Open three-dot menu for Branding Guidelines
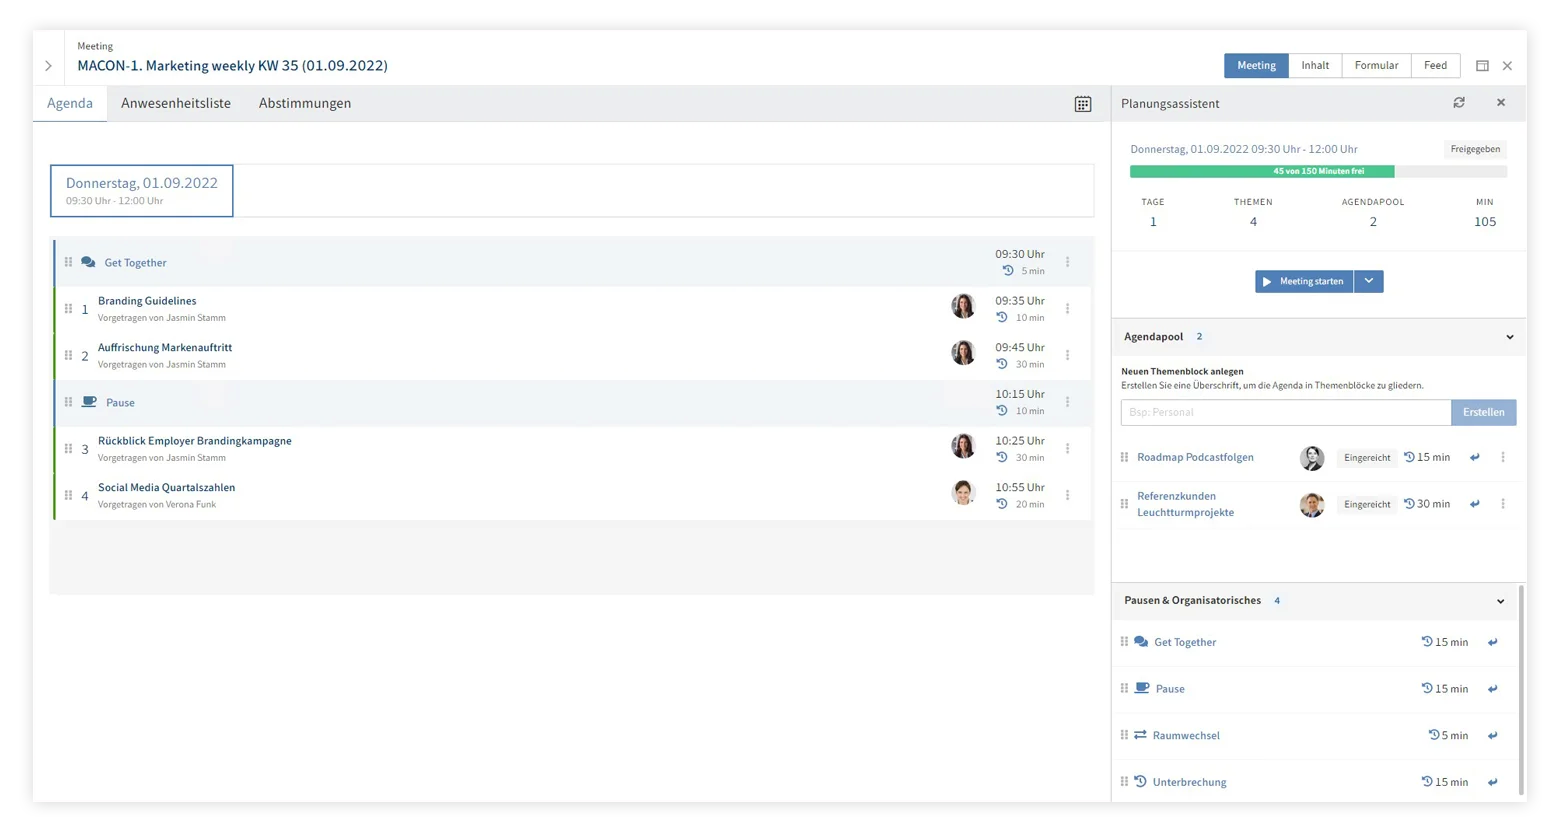The image size is (1560, 828). [x=1067, y=309]
